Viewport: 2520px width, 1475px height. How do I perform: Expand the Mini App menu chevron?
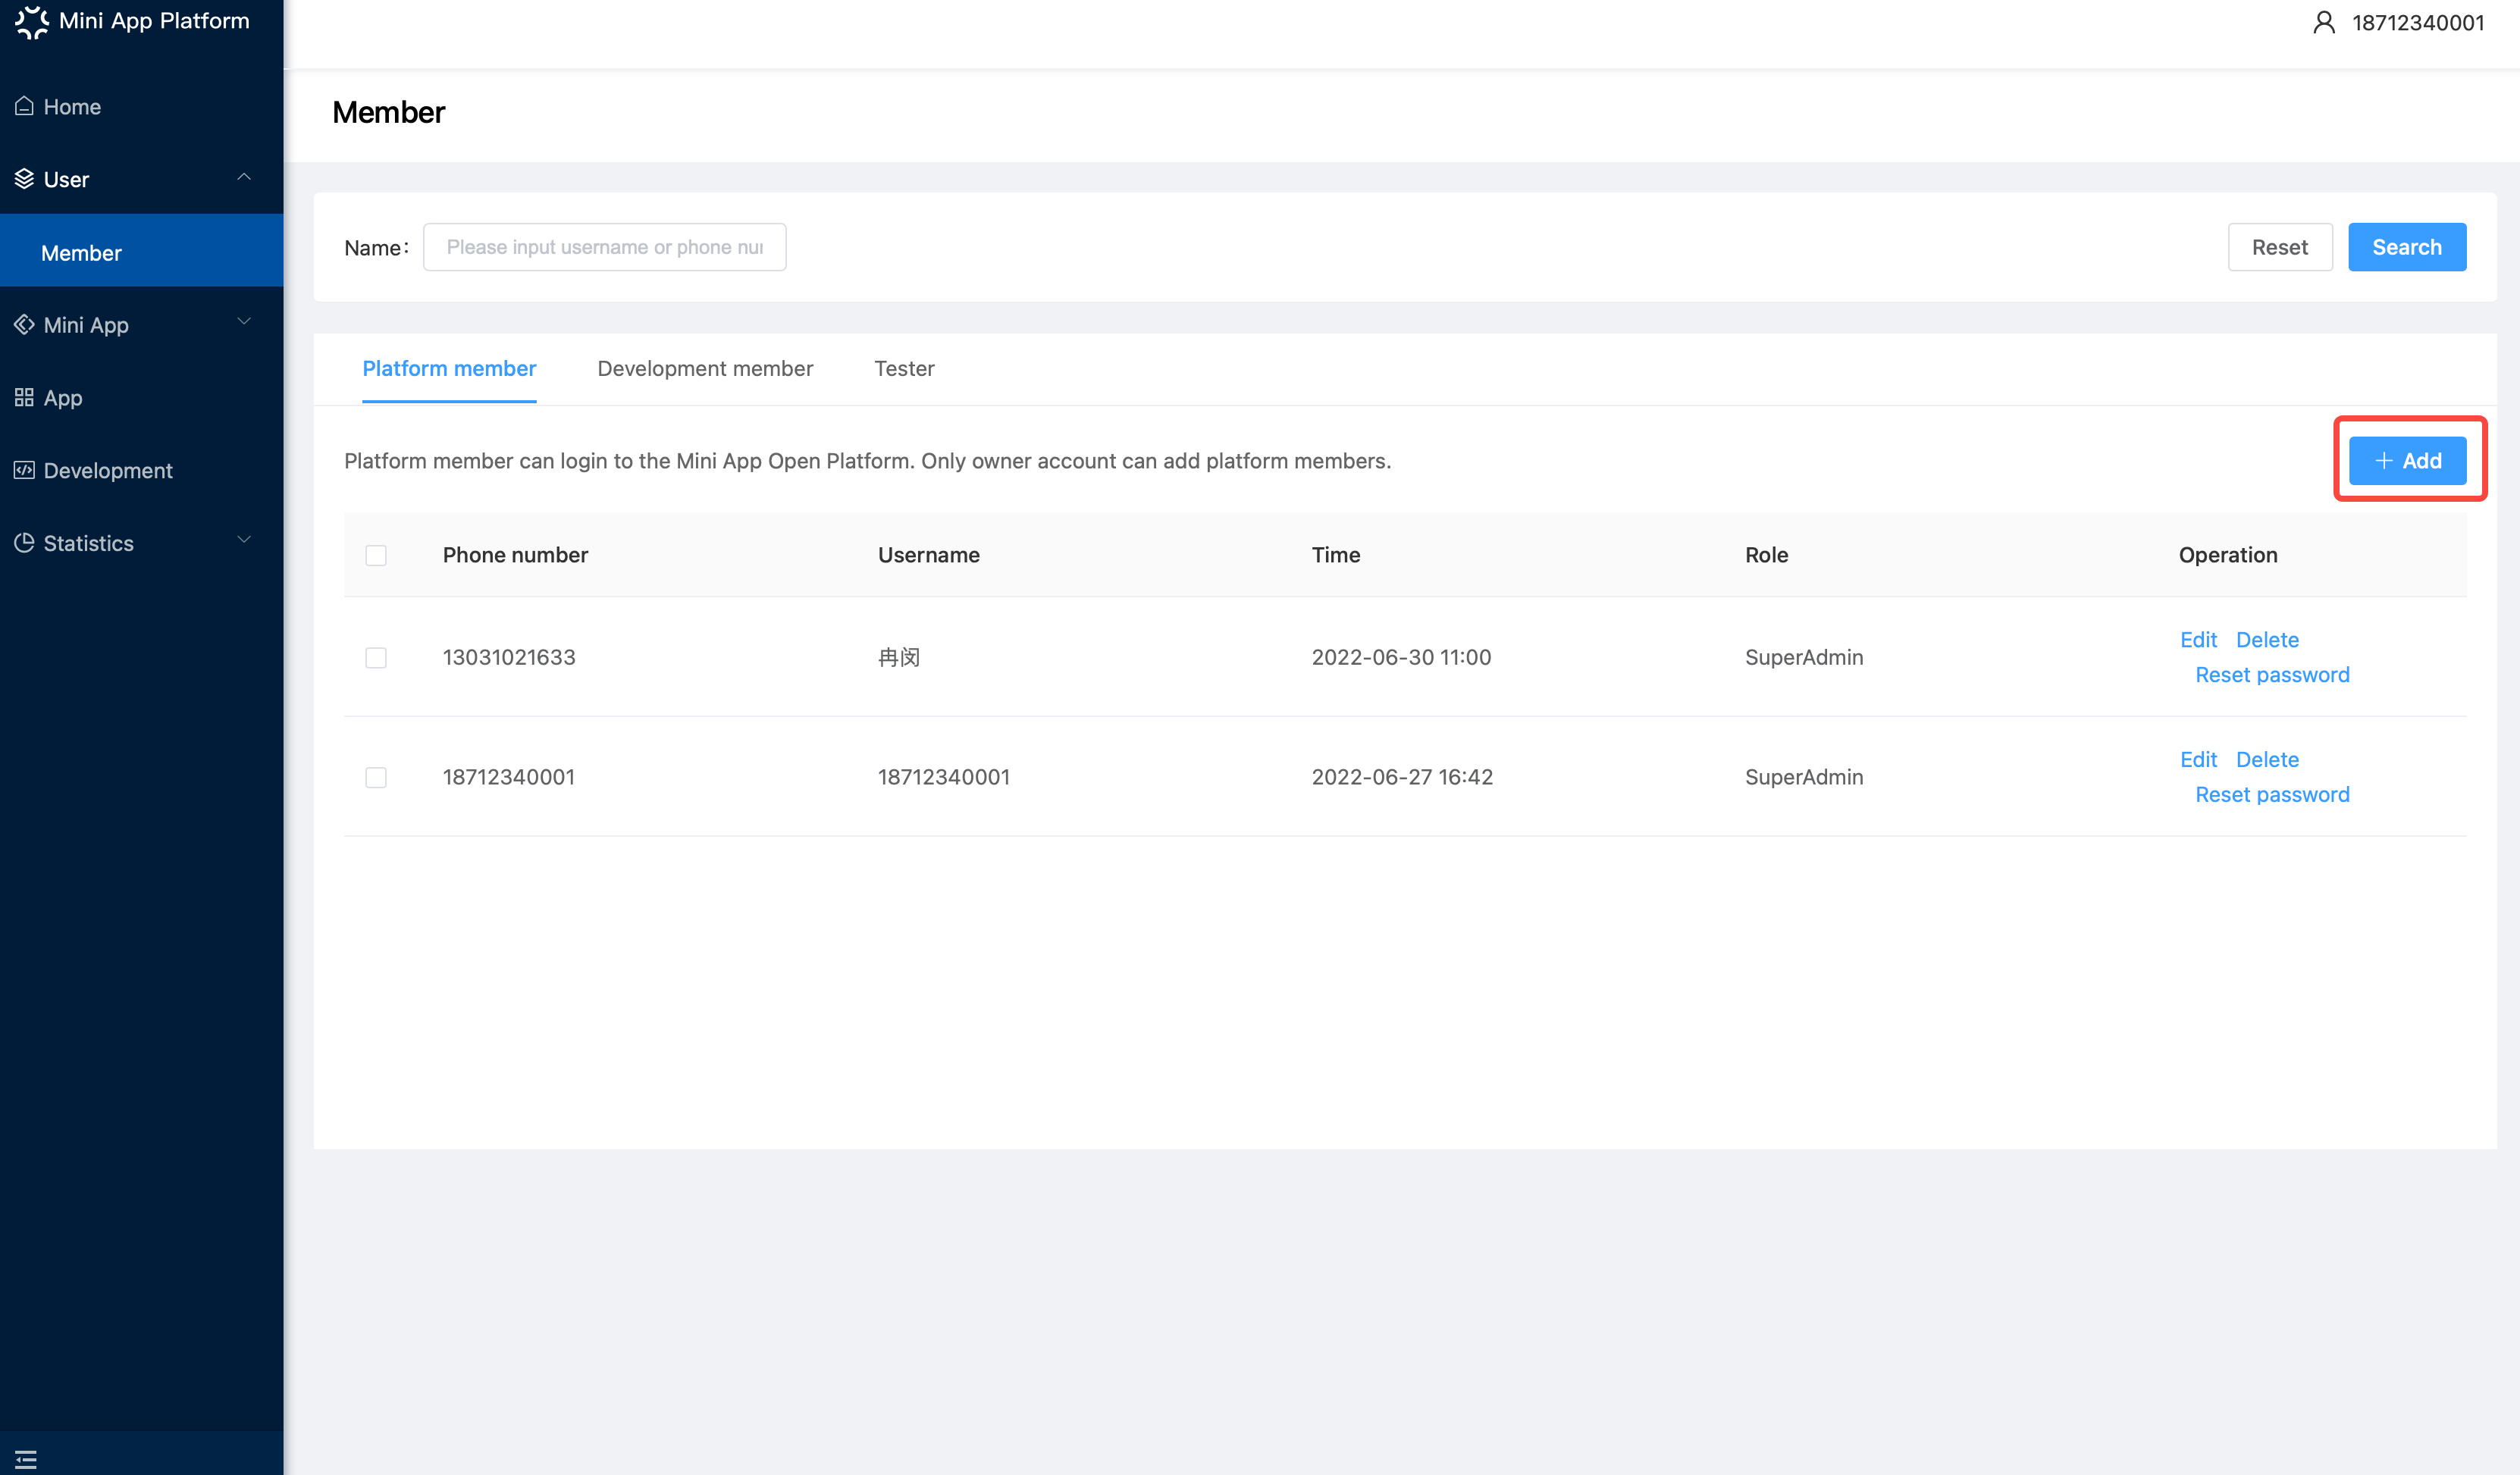[x=244, y=322]
